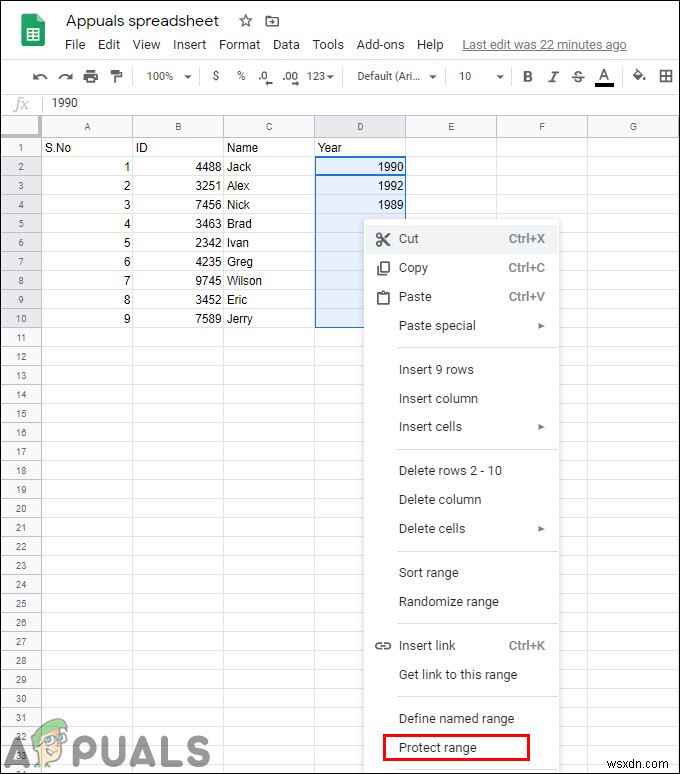Click the Print icon
This screenshot has height=774, width=680.
tap(91, 77)
